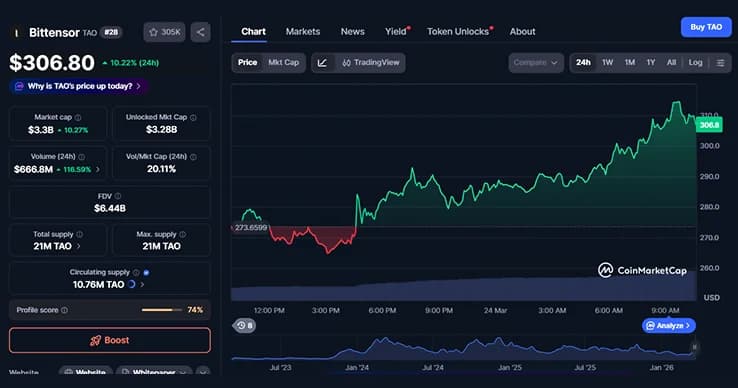This screenshot has height=388, width=738.
Task: Click the verified badge by Circulating supply
Action: point(146,272)
